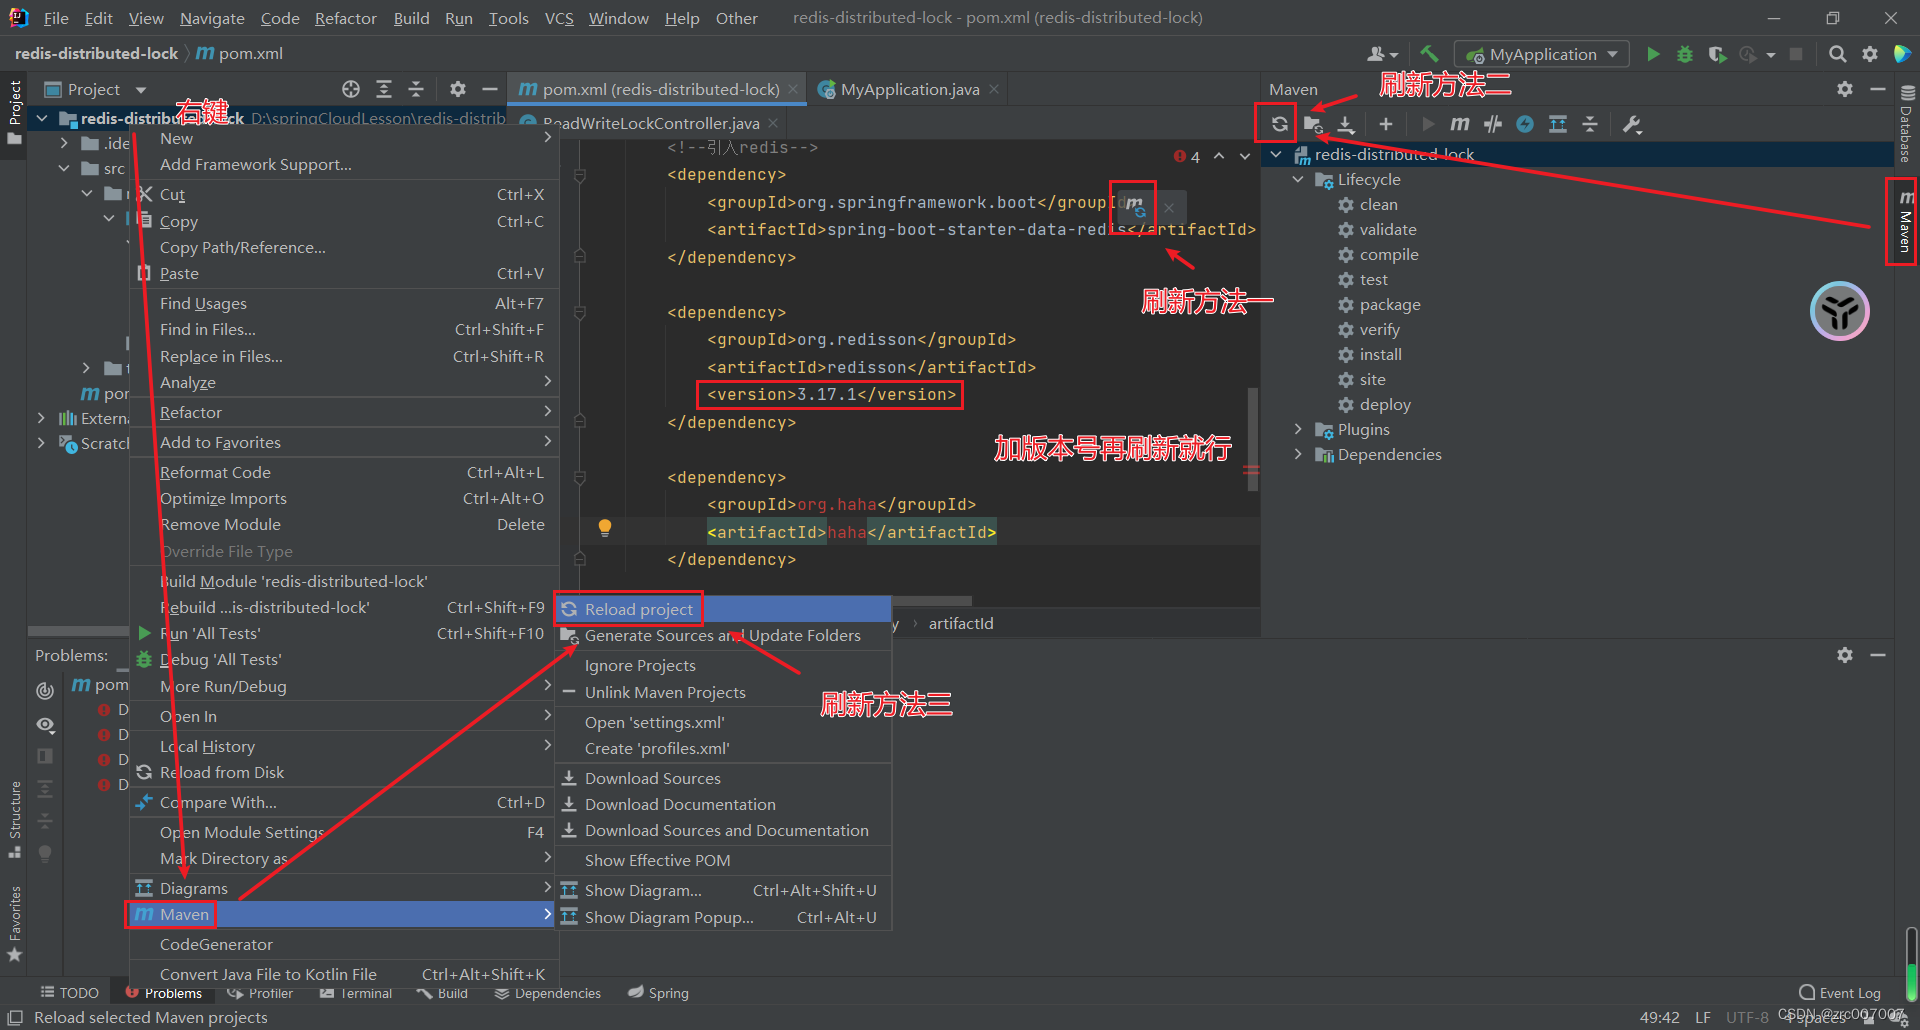This screenshot has height=1030, width=1920.
Task: Collapse all in Project panel toolbar
Action: click(416, 89)
